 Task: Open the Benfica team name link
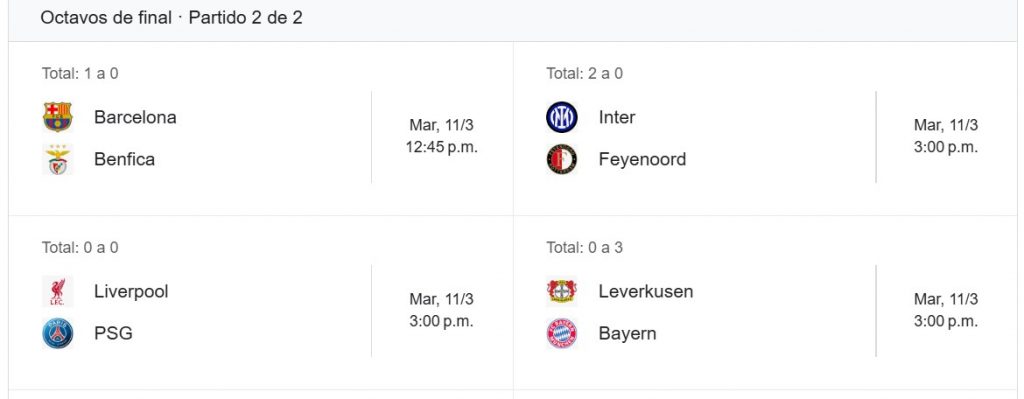125,159
